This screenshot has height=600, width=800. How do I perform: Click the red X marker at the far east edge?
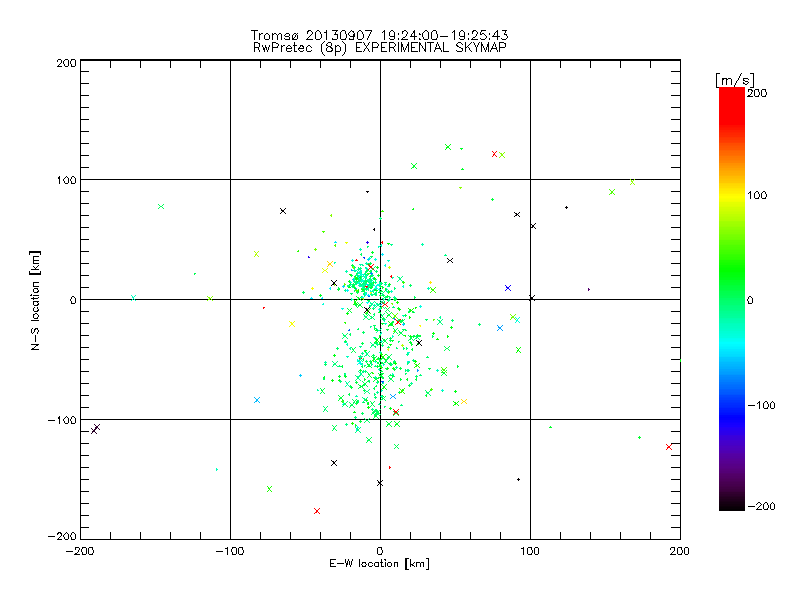669,447
